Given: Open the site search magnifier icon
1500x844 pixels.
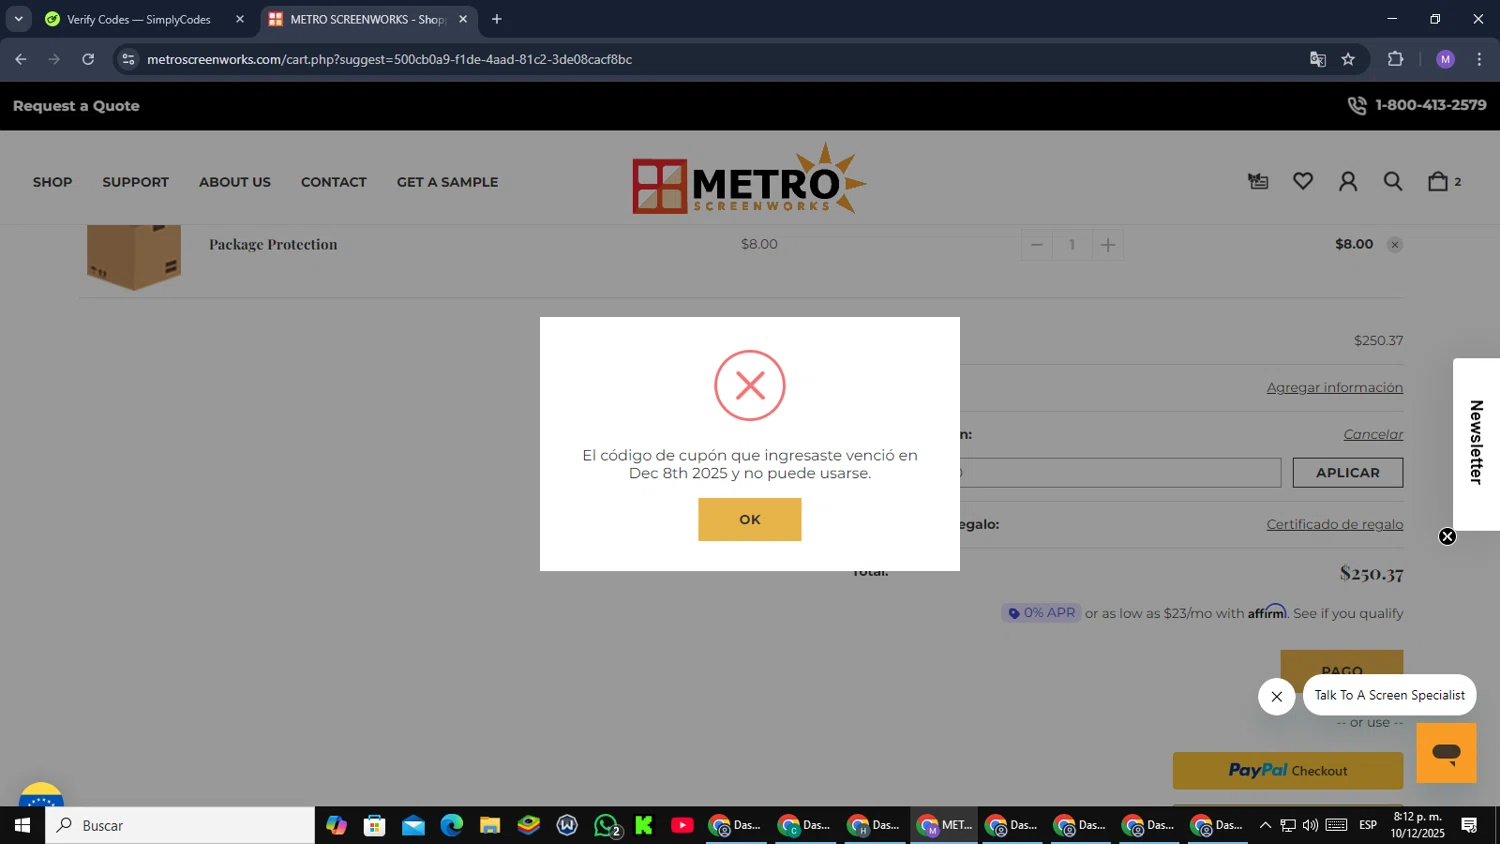Looking at the screenshot, I should pos(1393,181).
